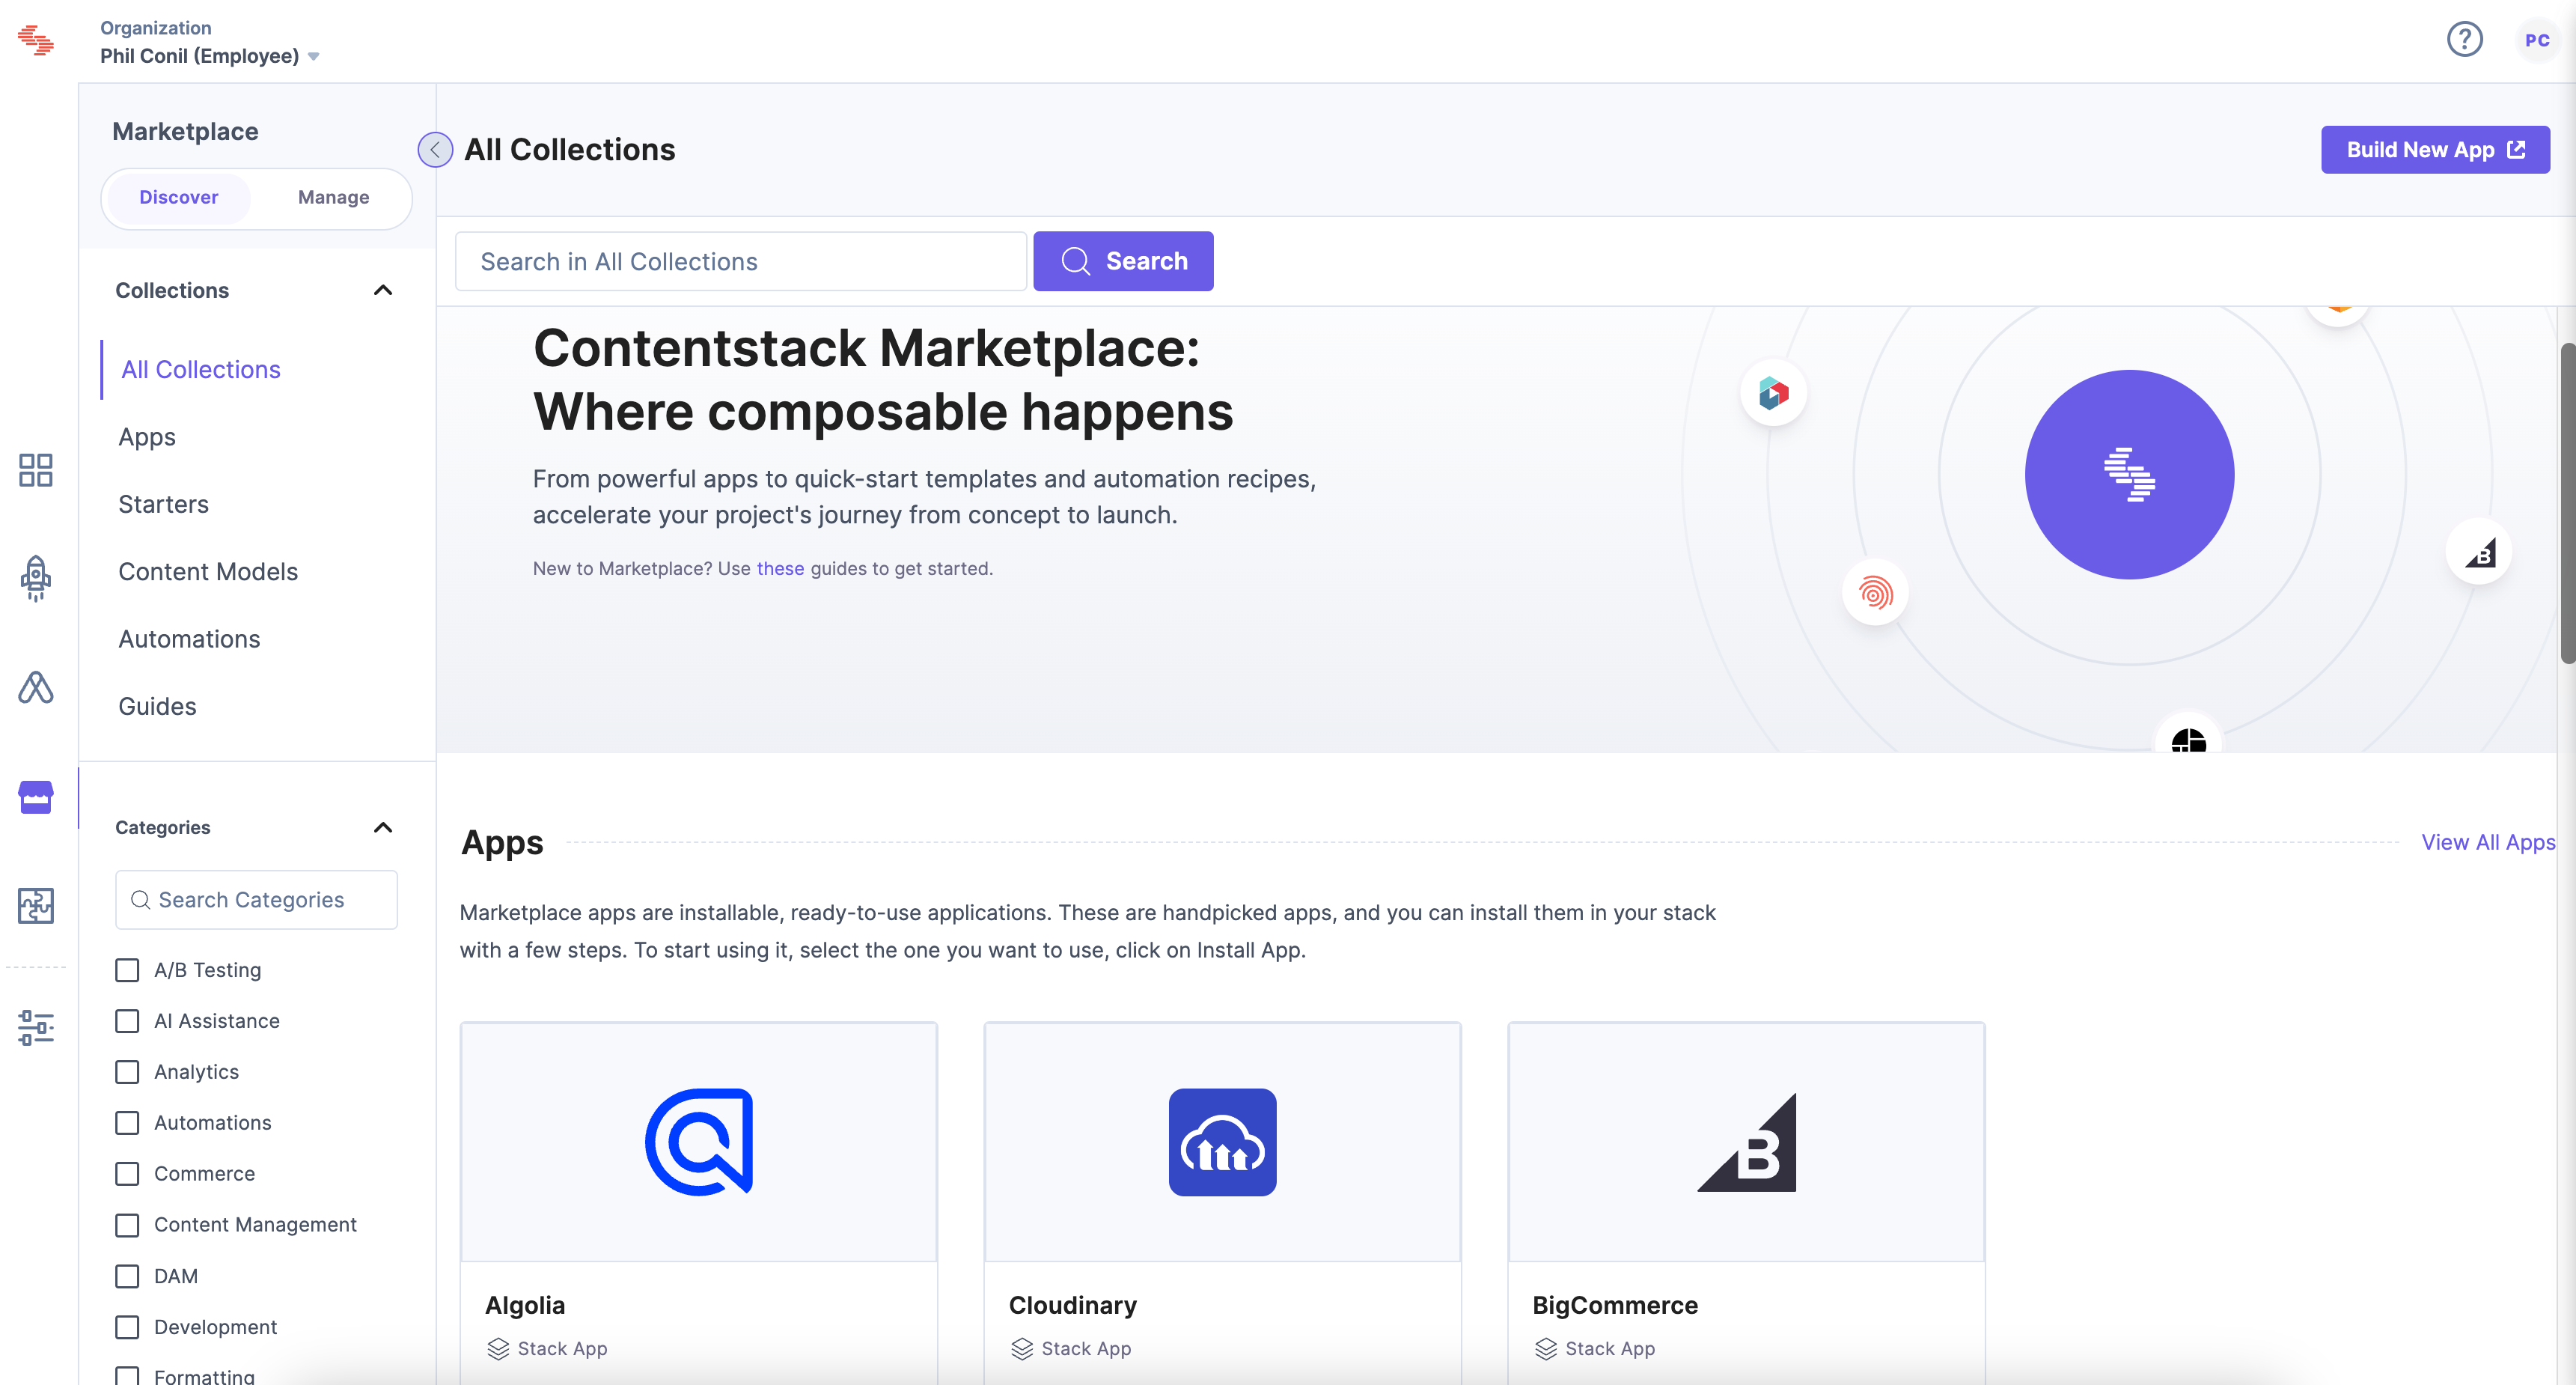Viewport: 2576px width, 1385px height.
Task: Open the organization switcher dropdown
Action: pos(313,56)
